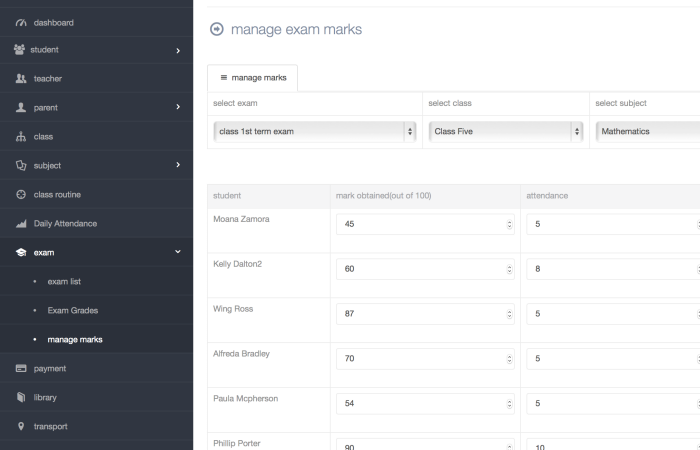Click the class routine icon
700x450 pixels.
(21, 194)
